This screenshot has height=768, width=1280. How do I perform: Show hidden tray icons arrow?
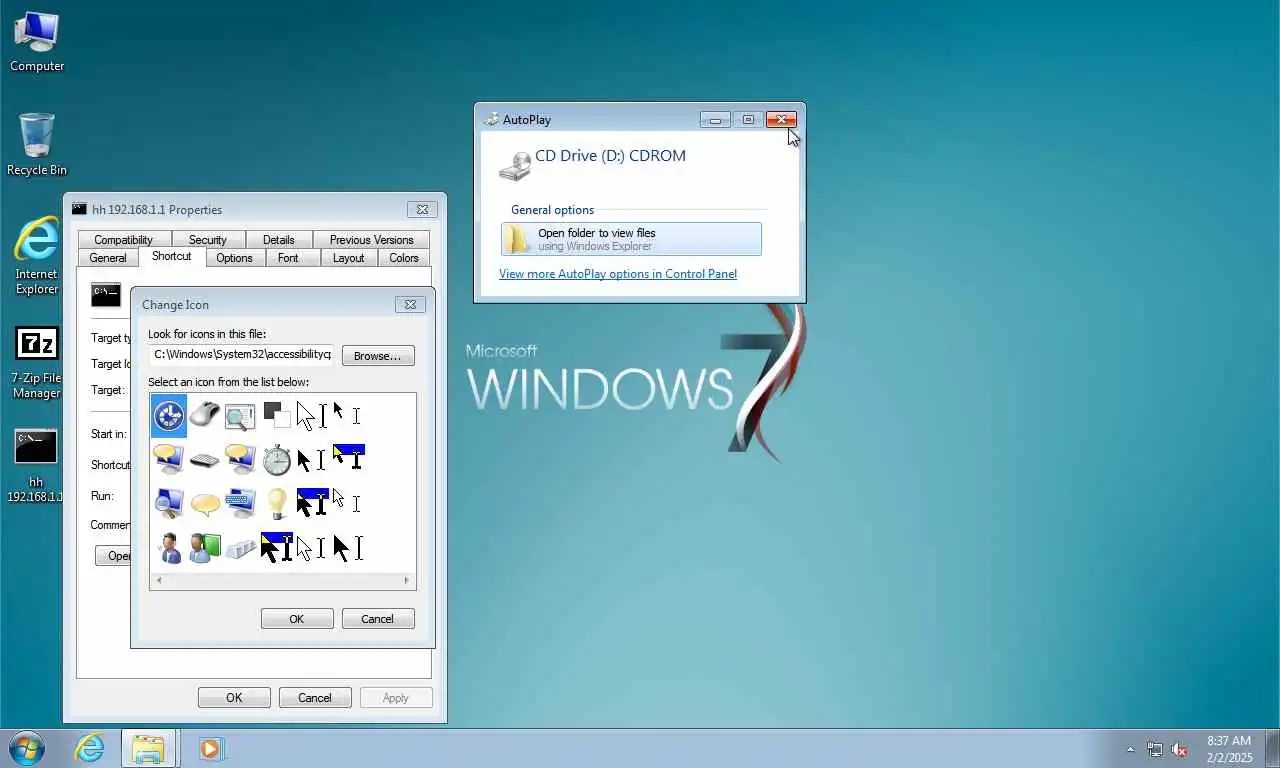pos(1131,749)
